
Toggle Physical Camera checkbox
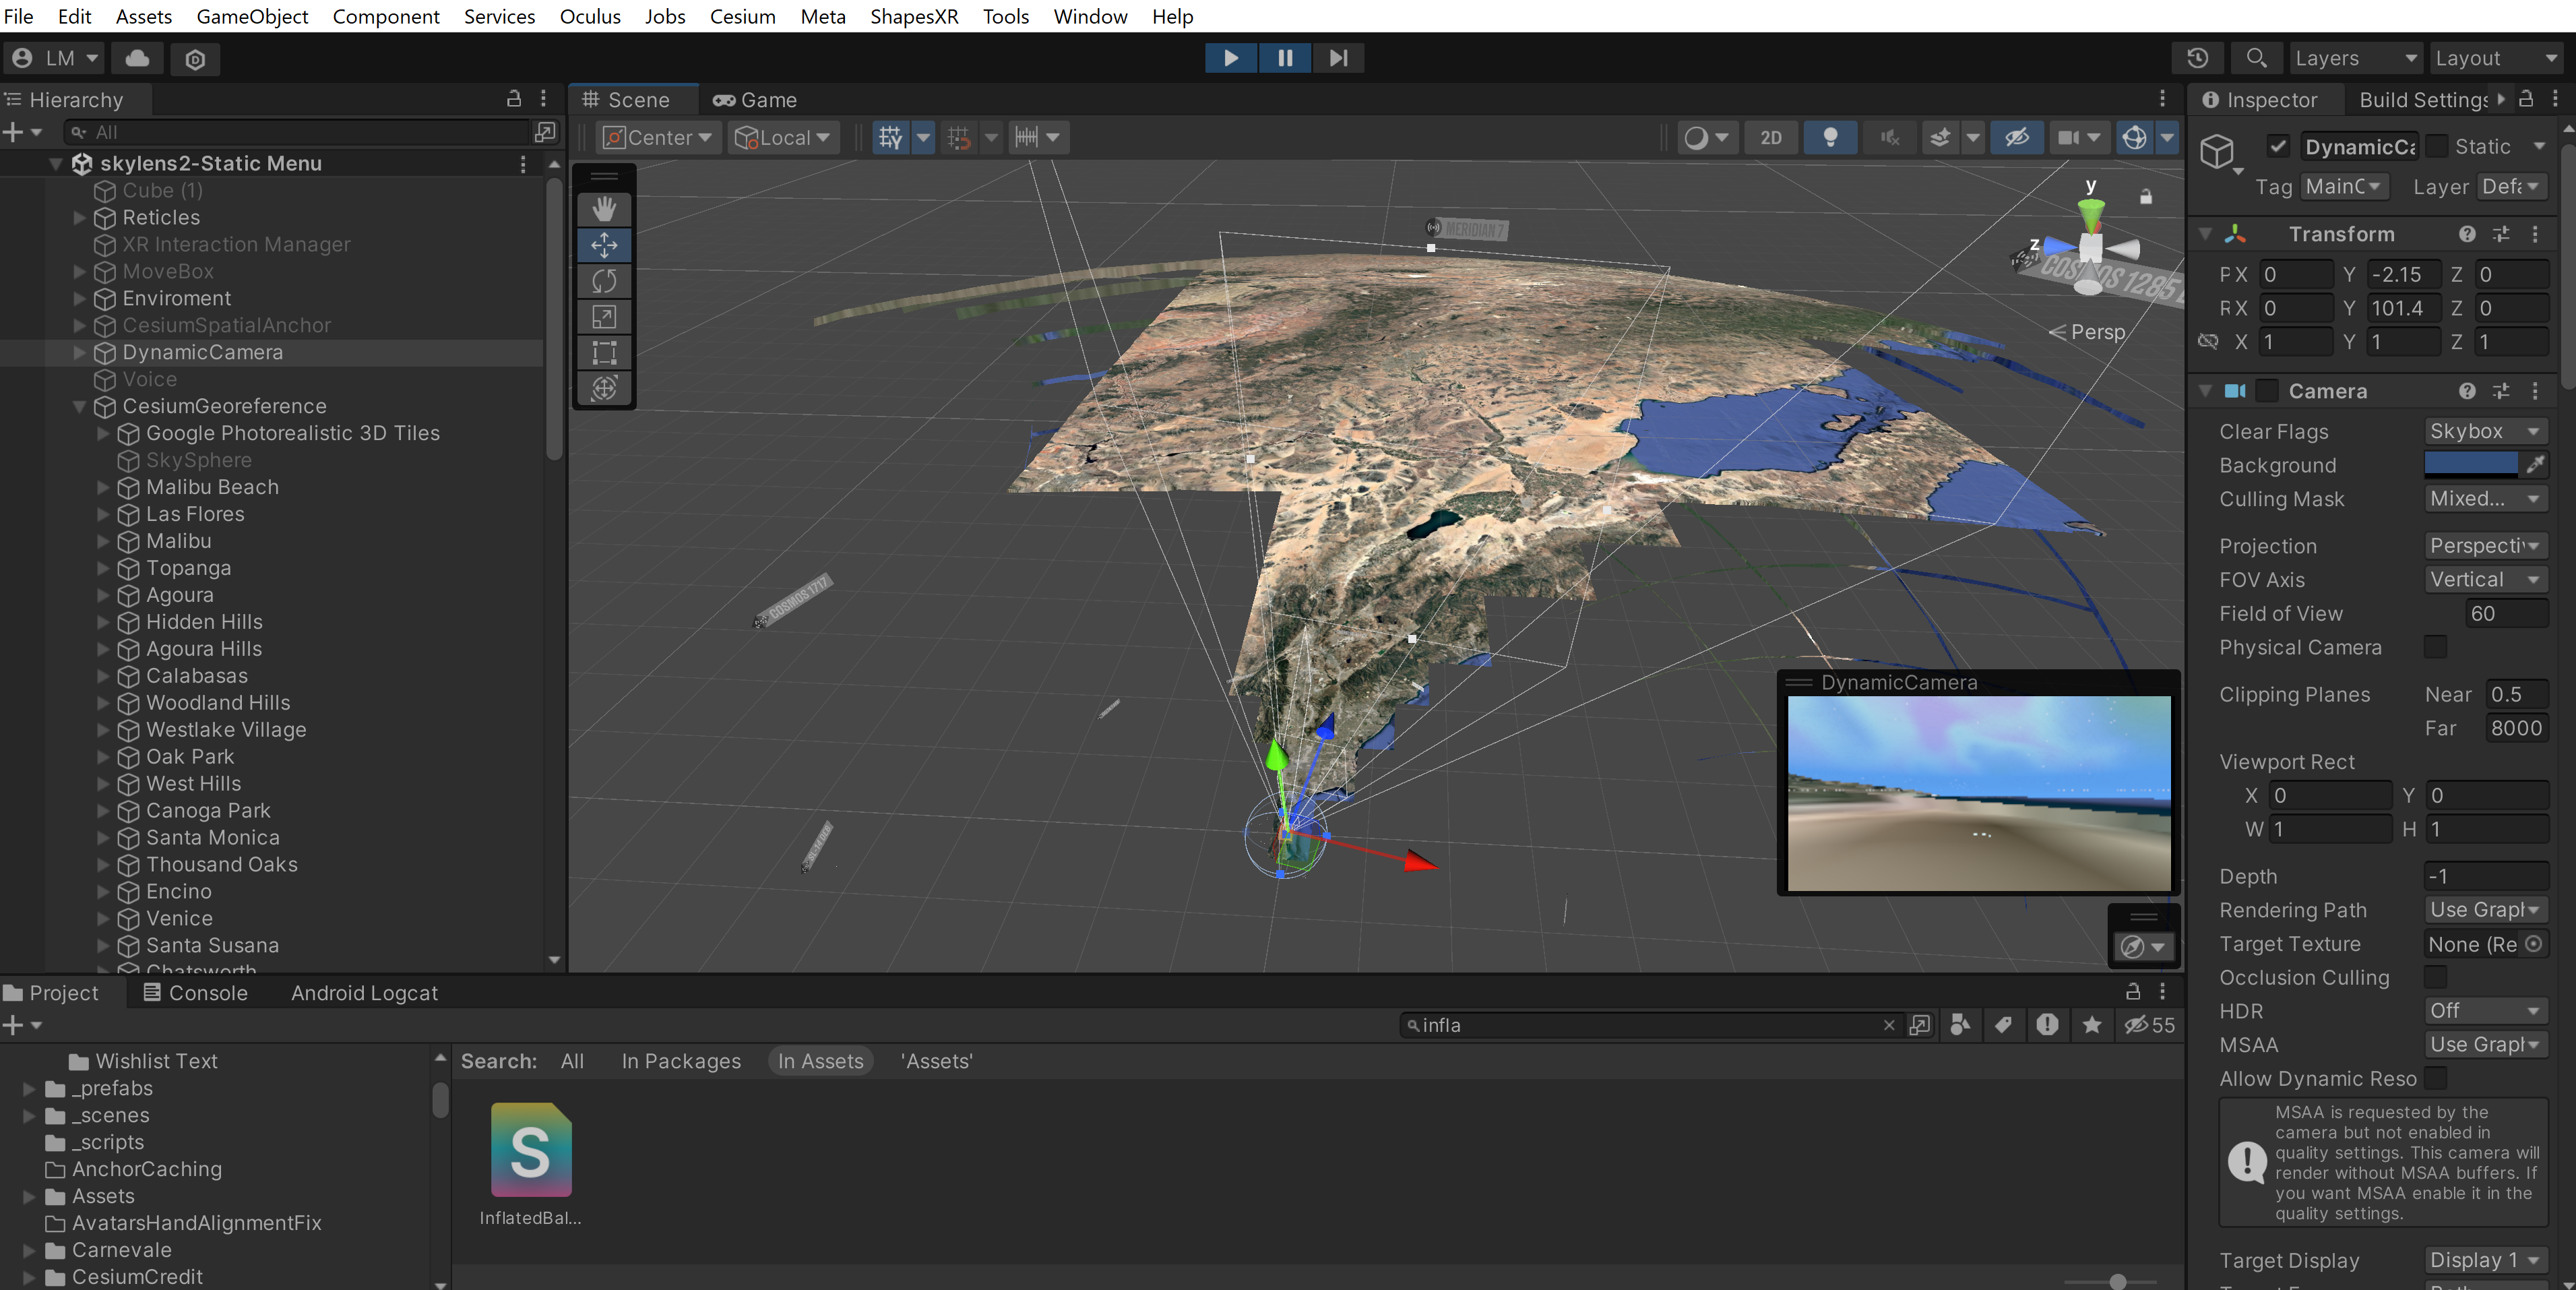tap(2436, 647)
